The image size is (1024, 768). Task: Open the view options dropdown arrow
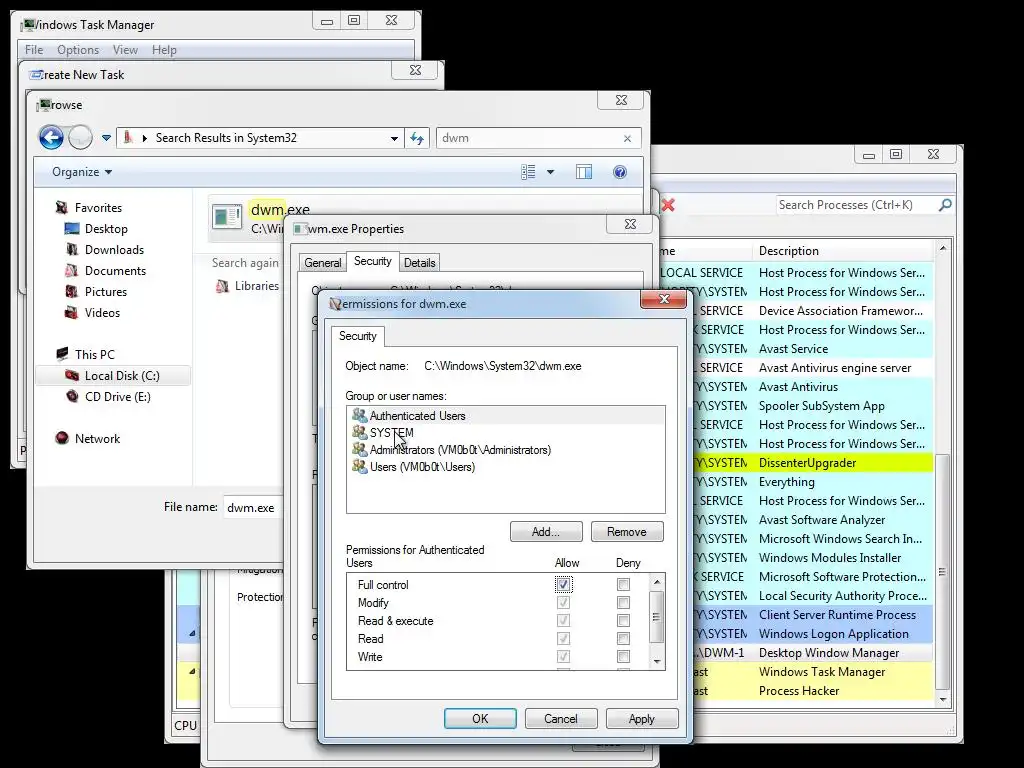point(550,172)
